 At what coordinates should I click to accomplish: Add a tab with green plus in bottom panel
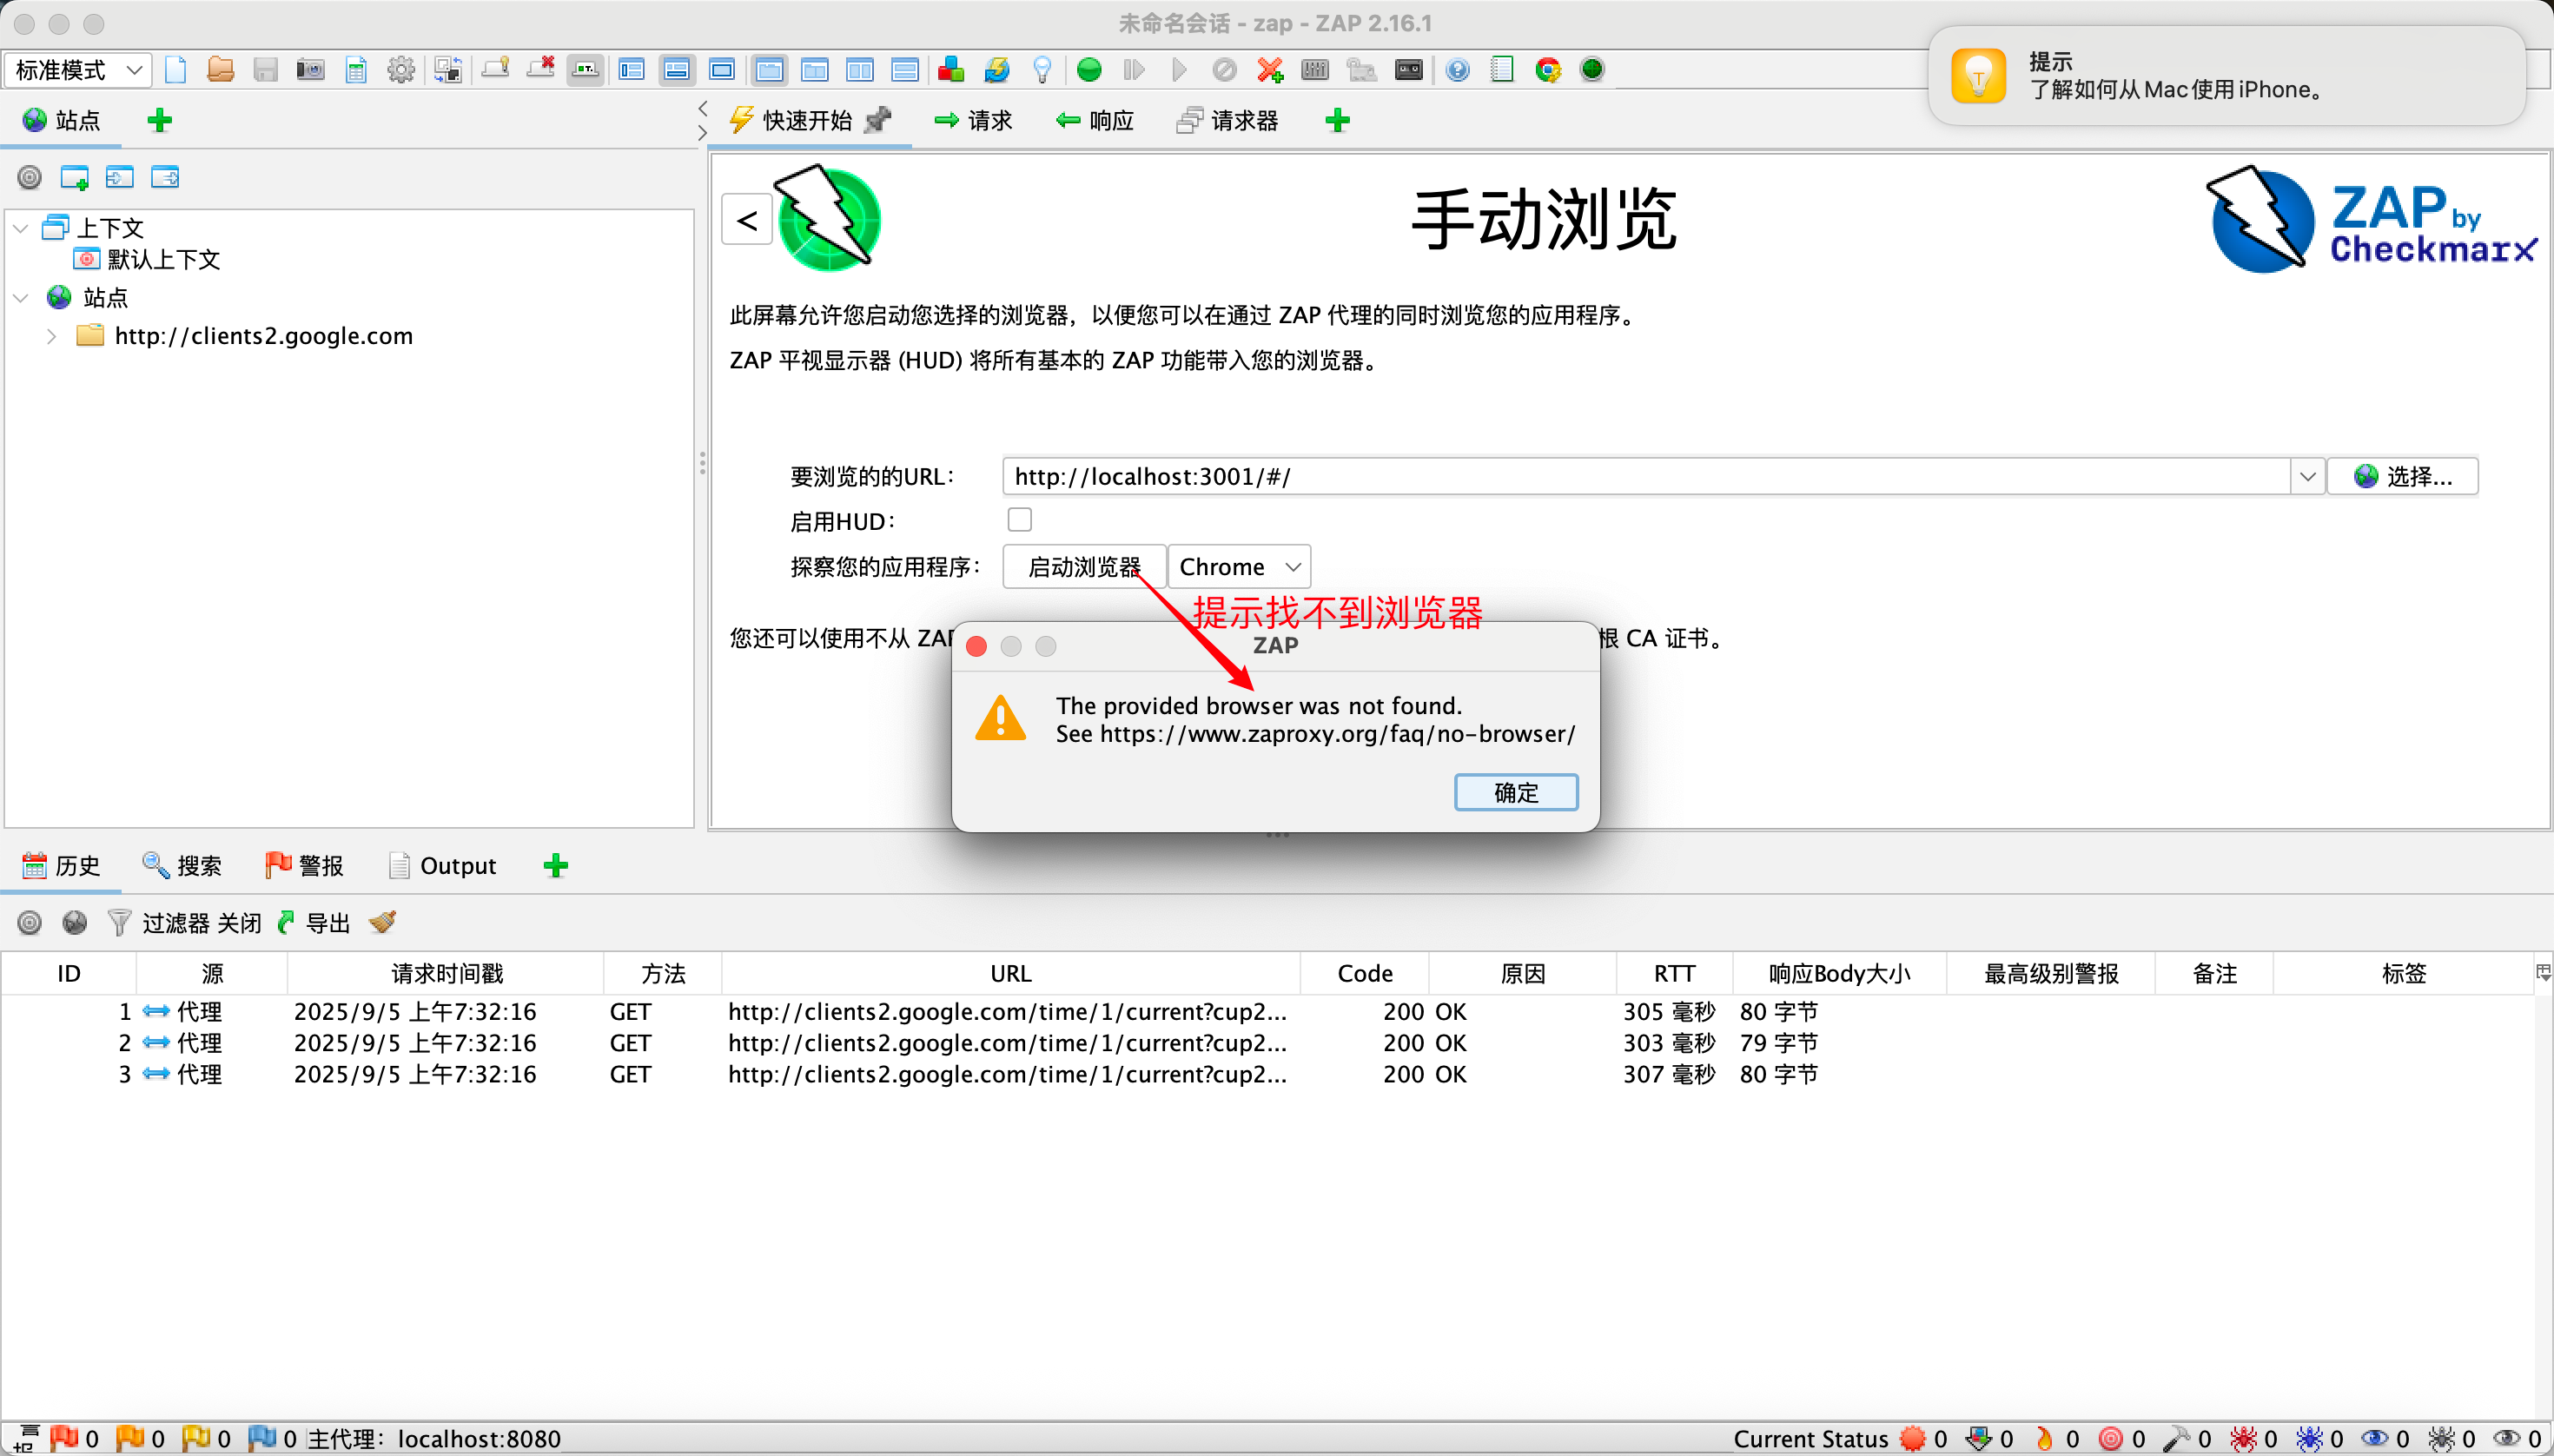[556, 866]
